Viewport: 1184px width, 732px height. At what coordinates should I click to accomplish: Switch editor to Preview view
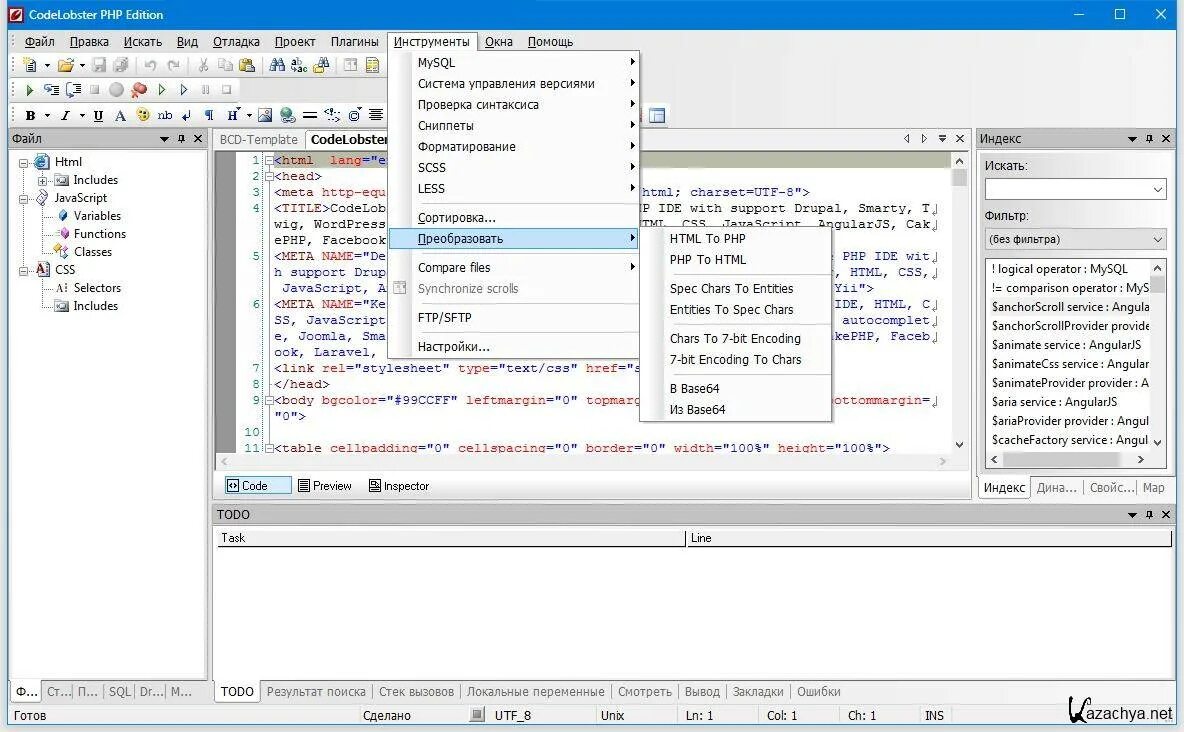[x=325, y=486]
